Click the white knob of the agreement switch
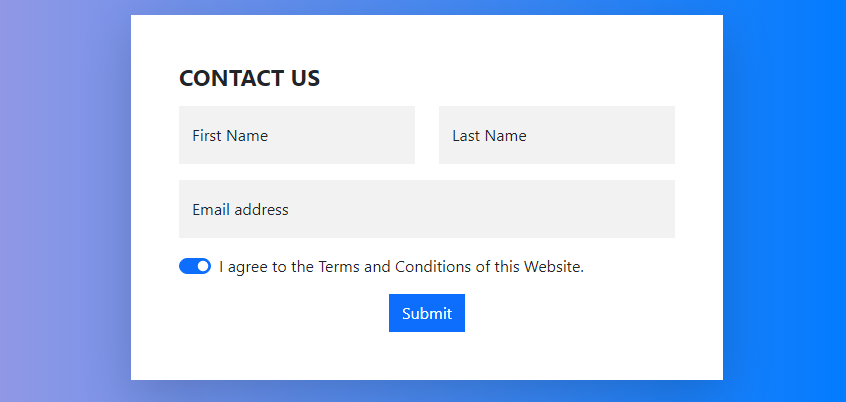This screenshot has height=402, width=846. coord(203,266)
